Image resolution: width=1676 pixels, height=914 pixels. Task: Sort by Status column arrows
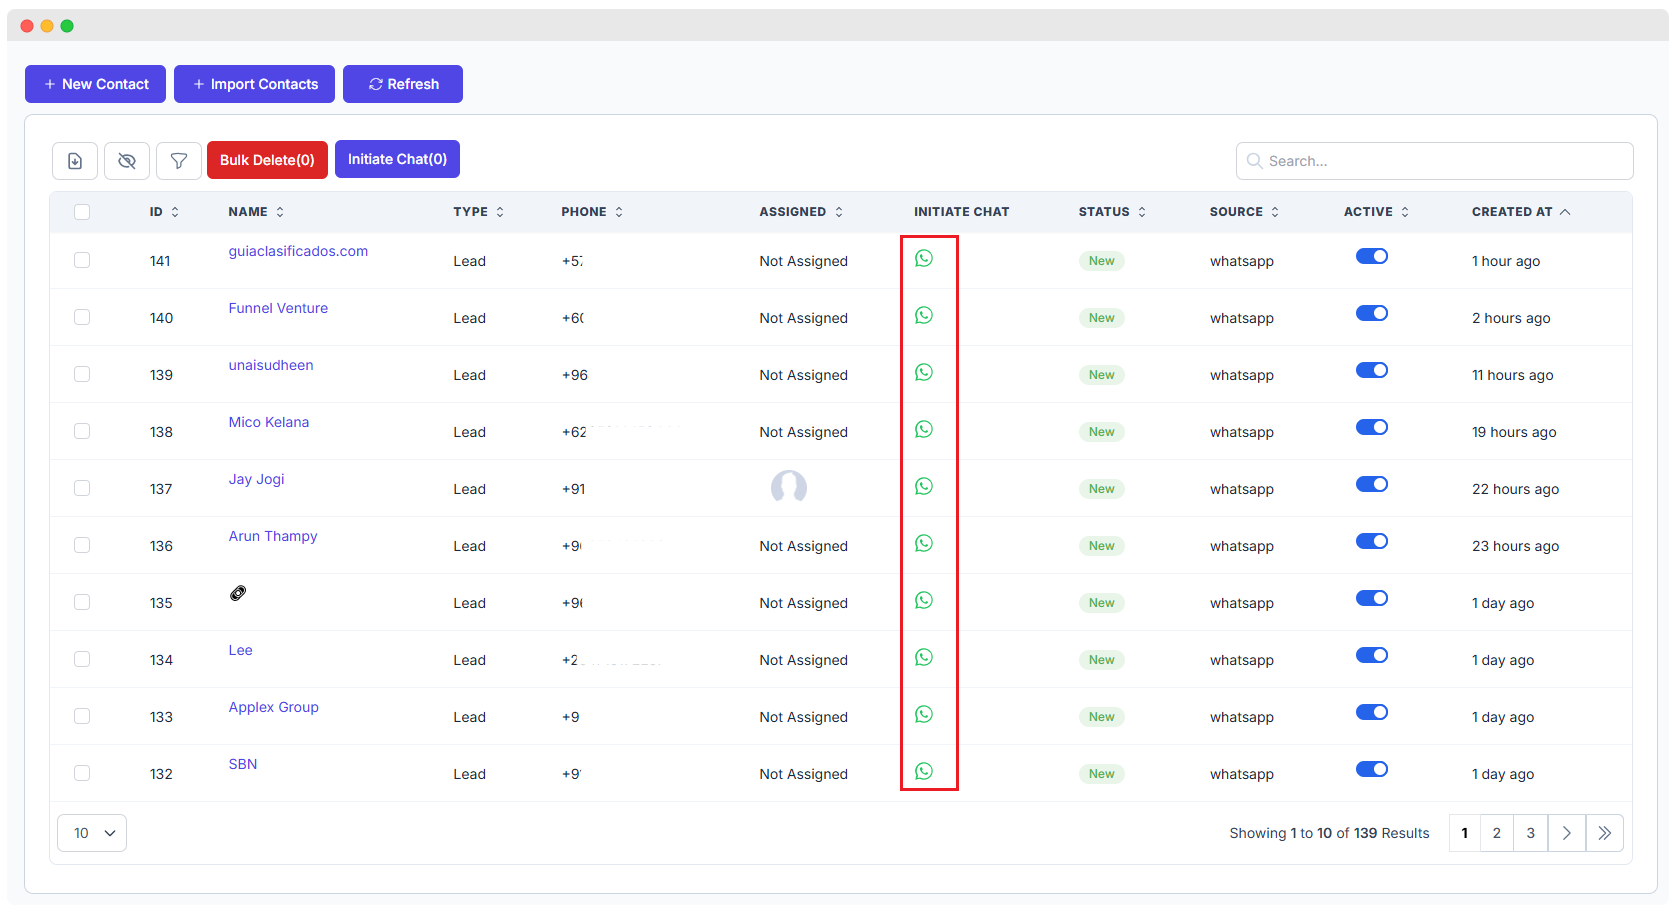pos(1142,212)
